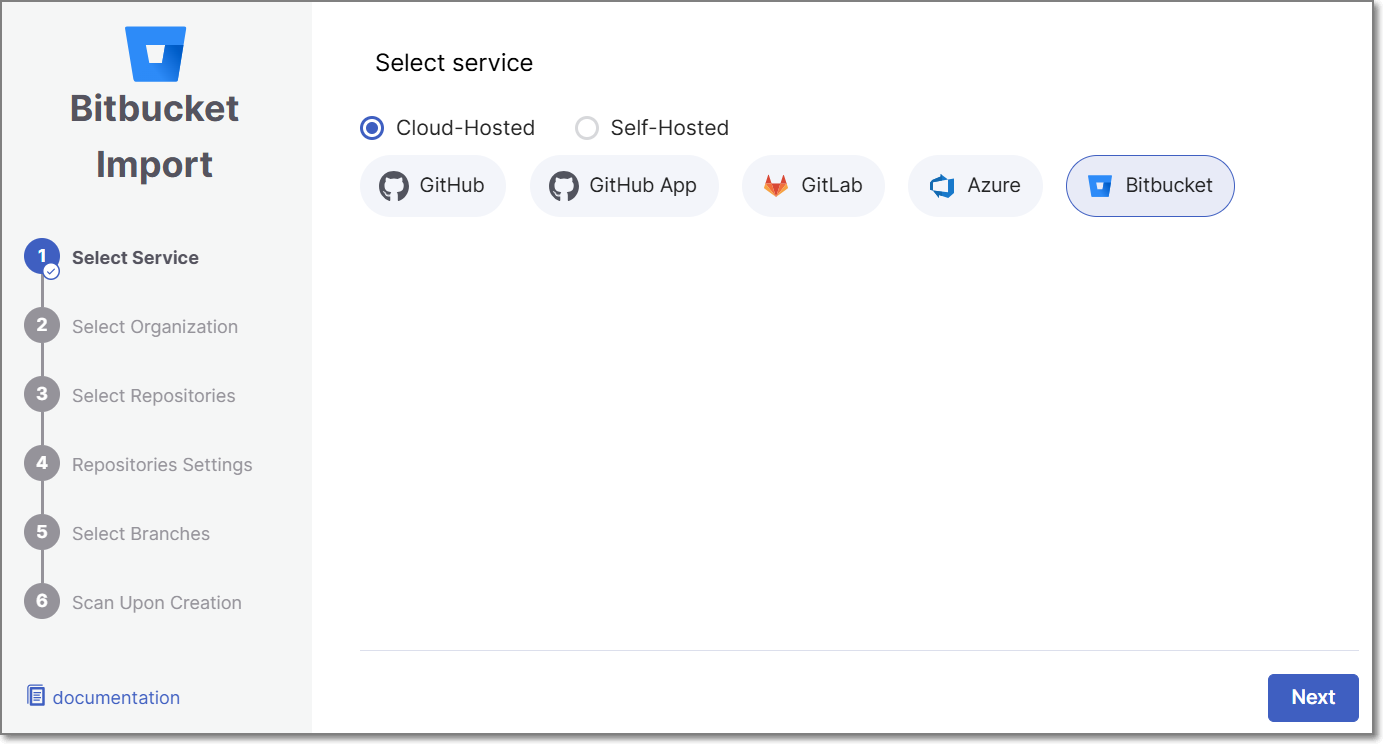This screenshot has height=744, width=1383.
Task: Click the GitHub App octocat icon
Action: click(x=563, y=186)
